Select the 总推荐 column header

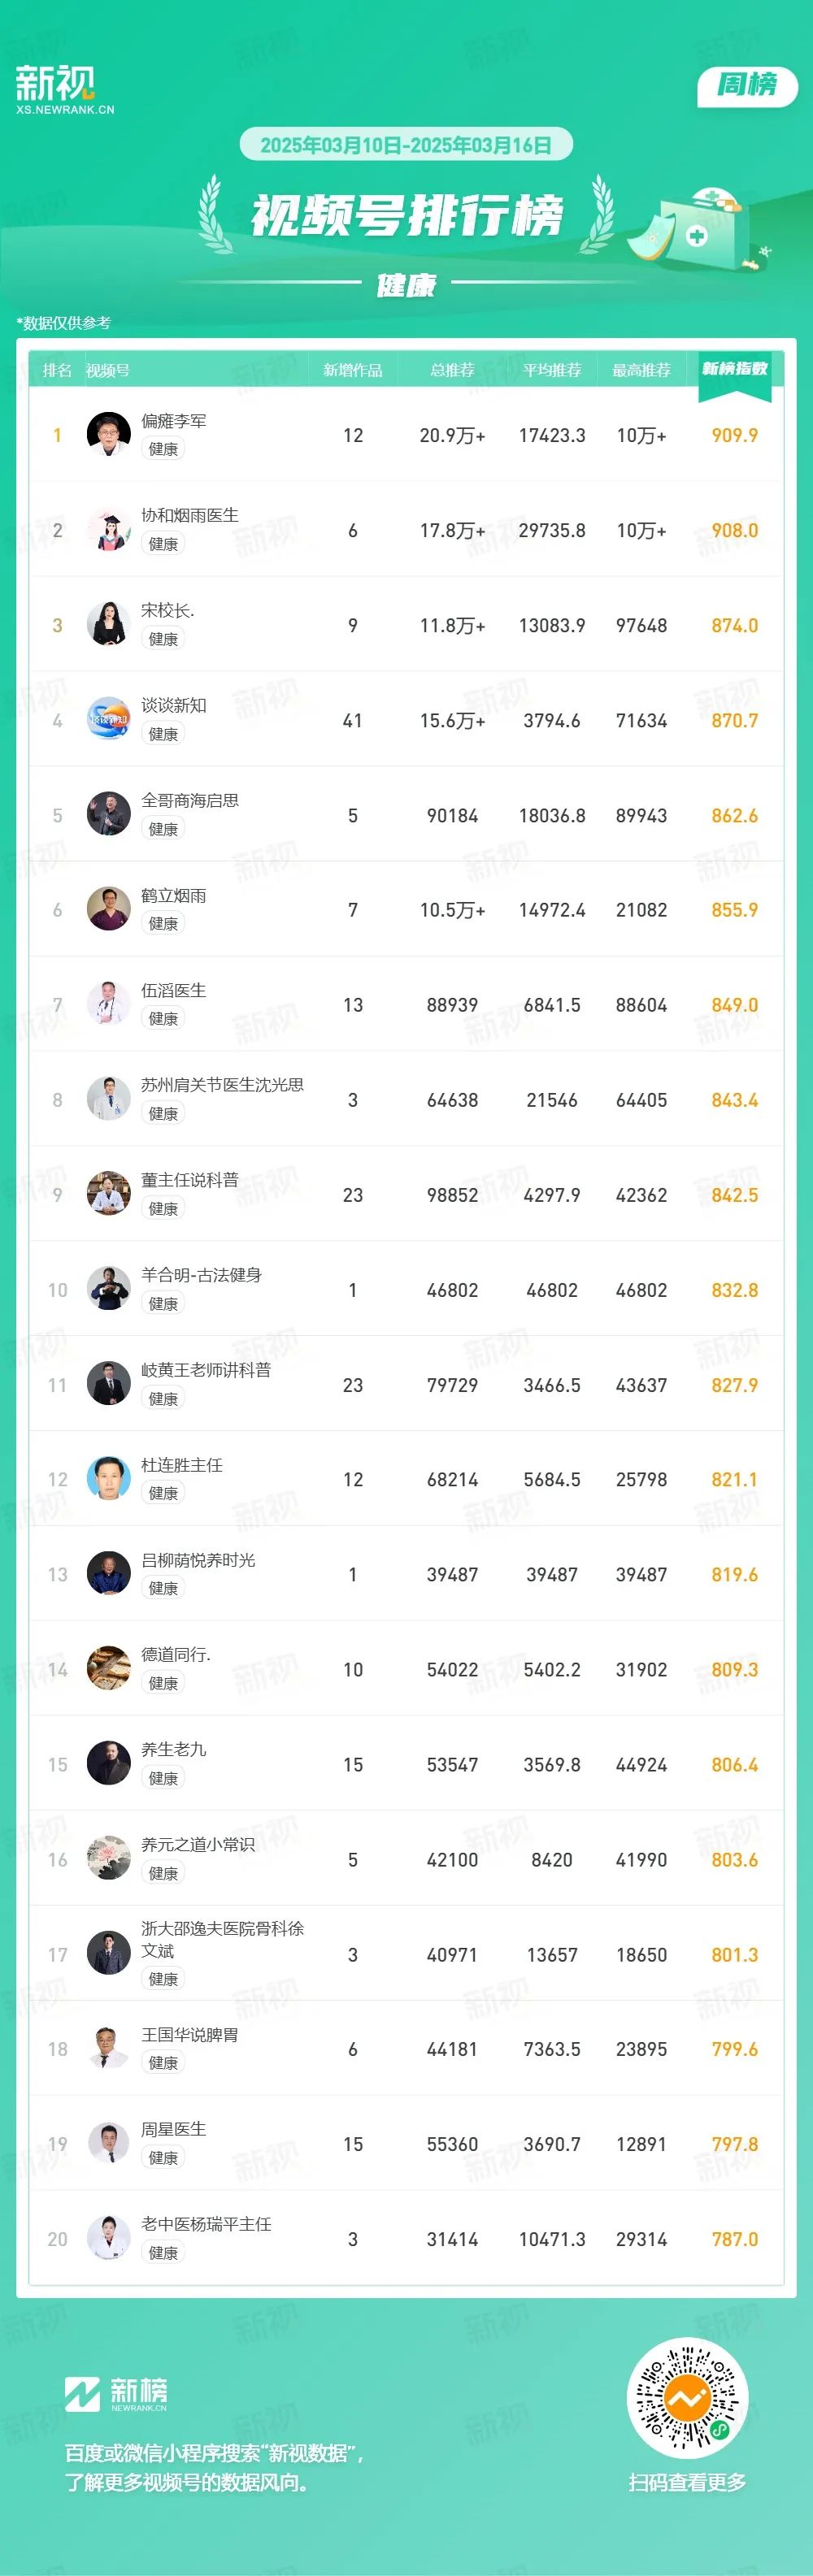(x=452, y=370)
